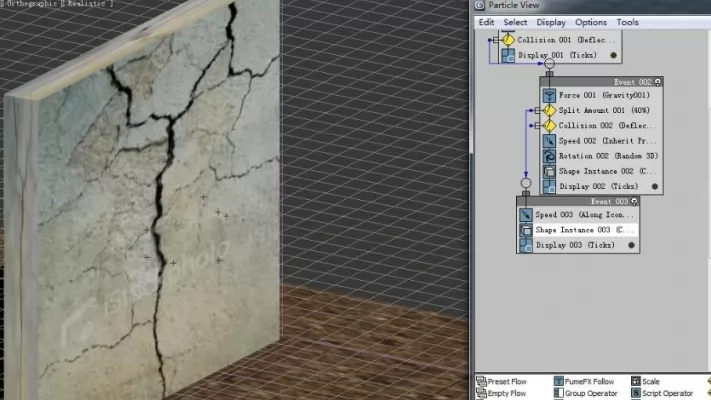This screenshot has height=400, width=711.
Task: Open the Select menu
Action: [515, 22]
